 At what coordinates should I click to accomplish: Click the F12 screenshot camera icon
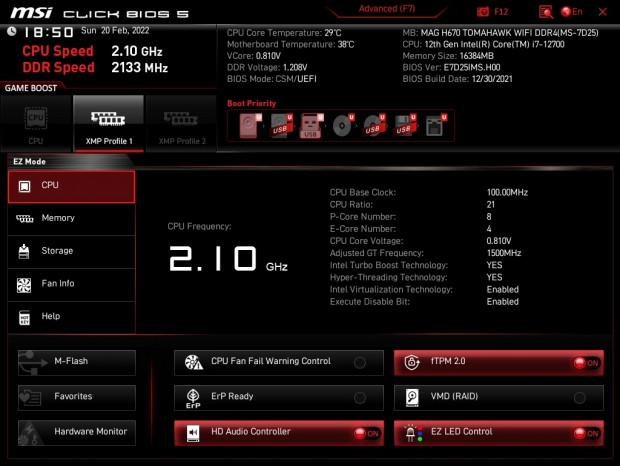[484, 12]
